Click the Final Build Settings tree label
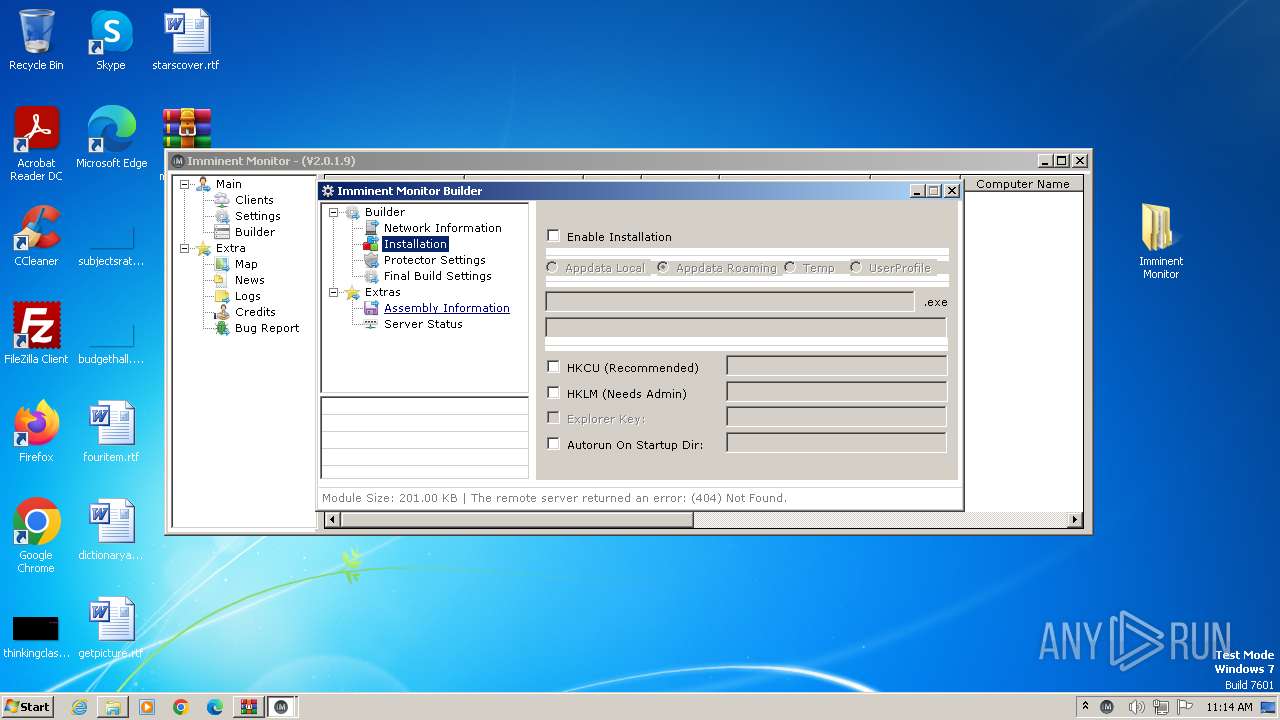Viewport: 1280px width, 720px height. pos(438,276)
